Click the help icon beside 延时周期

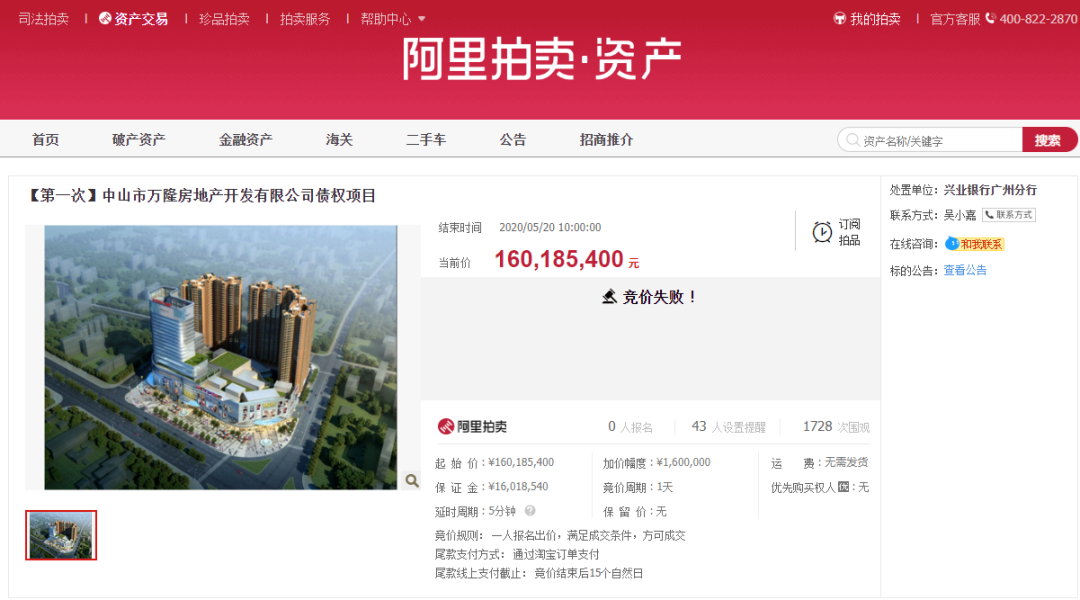(x=530, y=511)
